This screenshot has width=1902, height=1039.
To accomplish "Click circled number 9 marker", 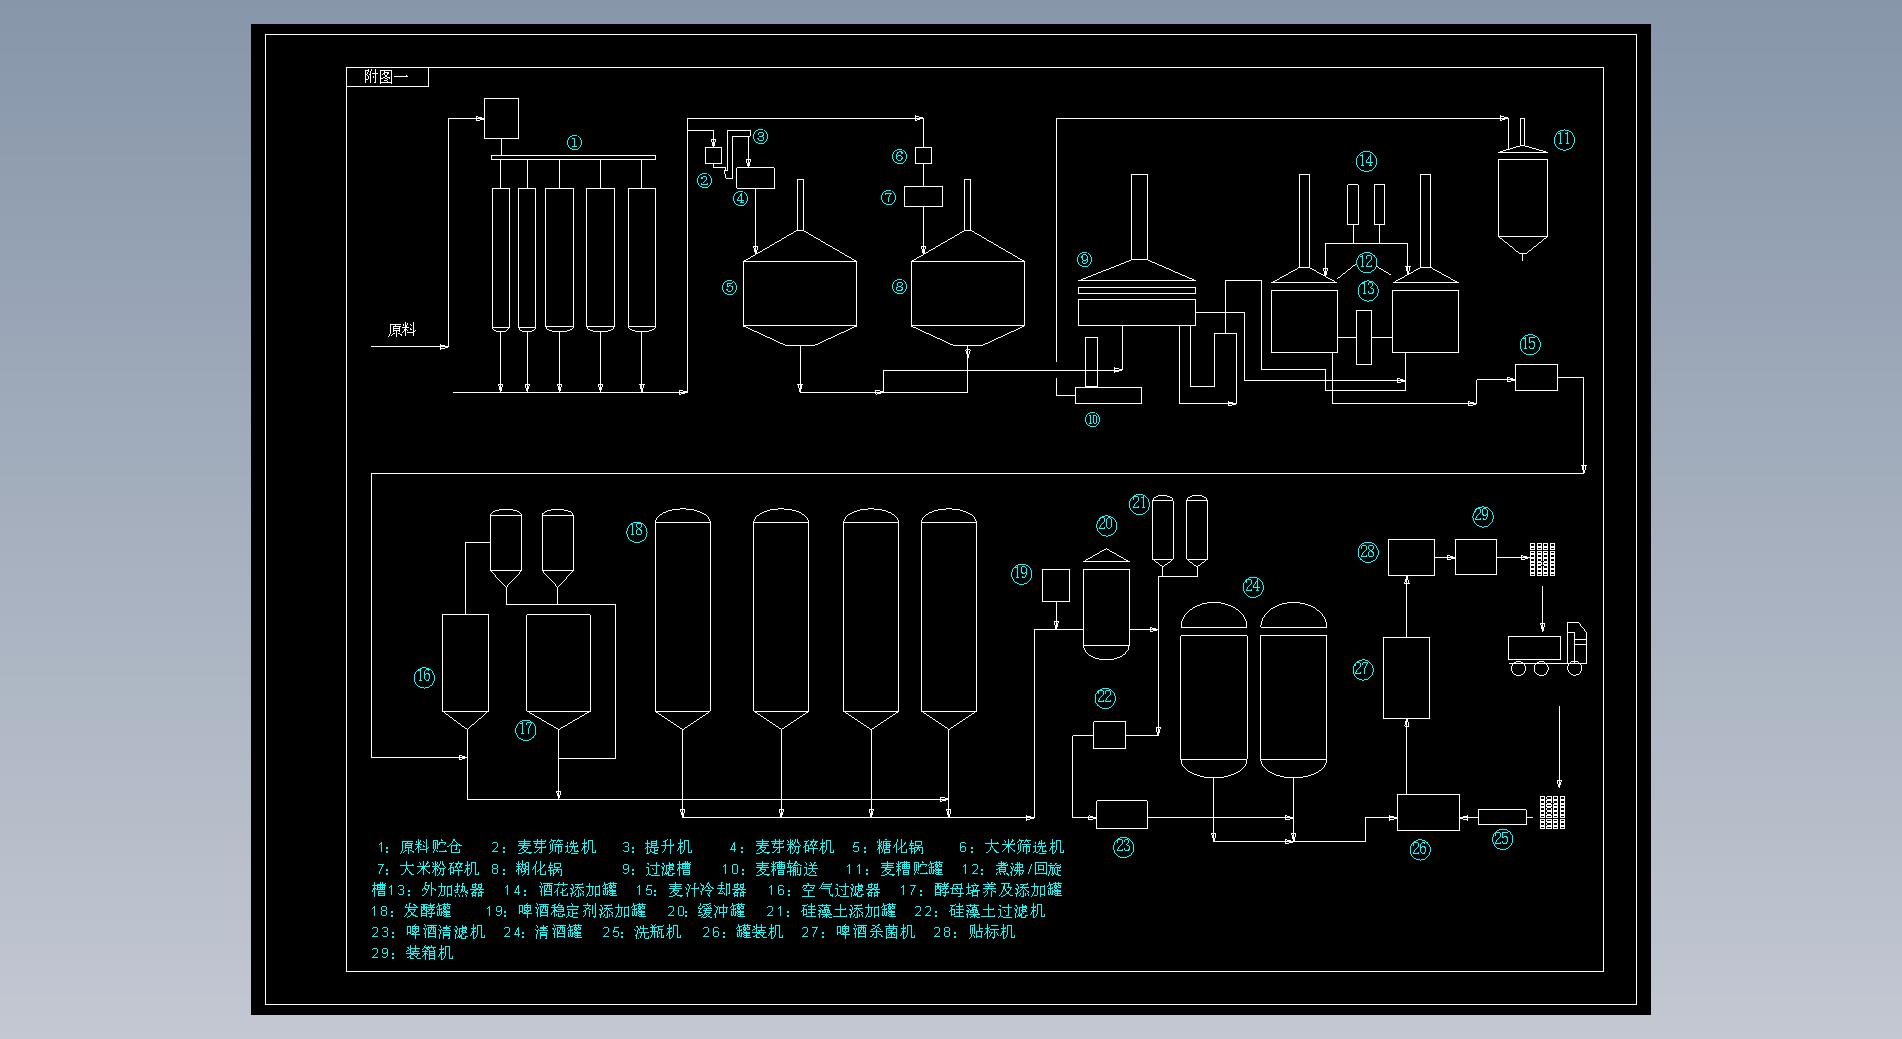I will pyautogui.click(x=1084, y=260).
